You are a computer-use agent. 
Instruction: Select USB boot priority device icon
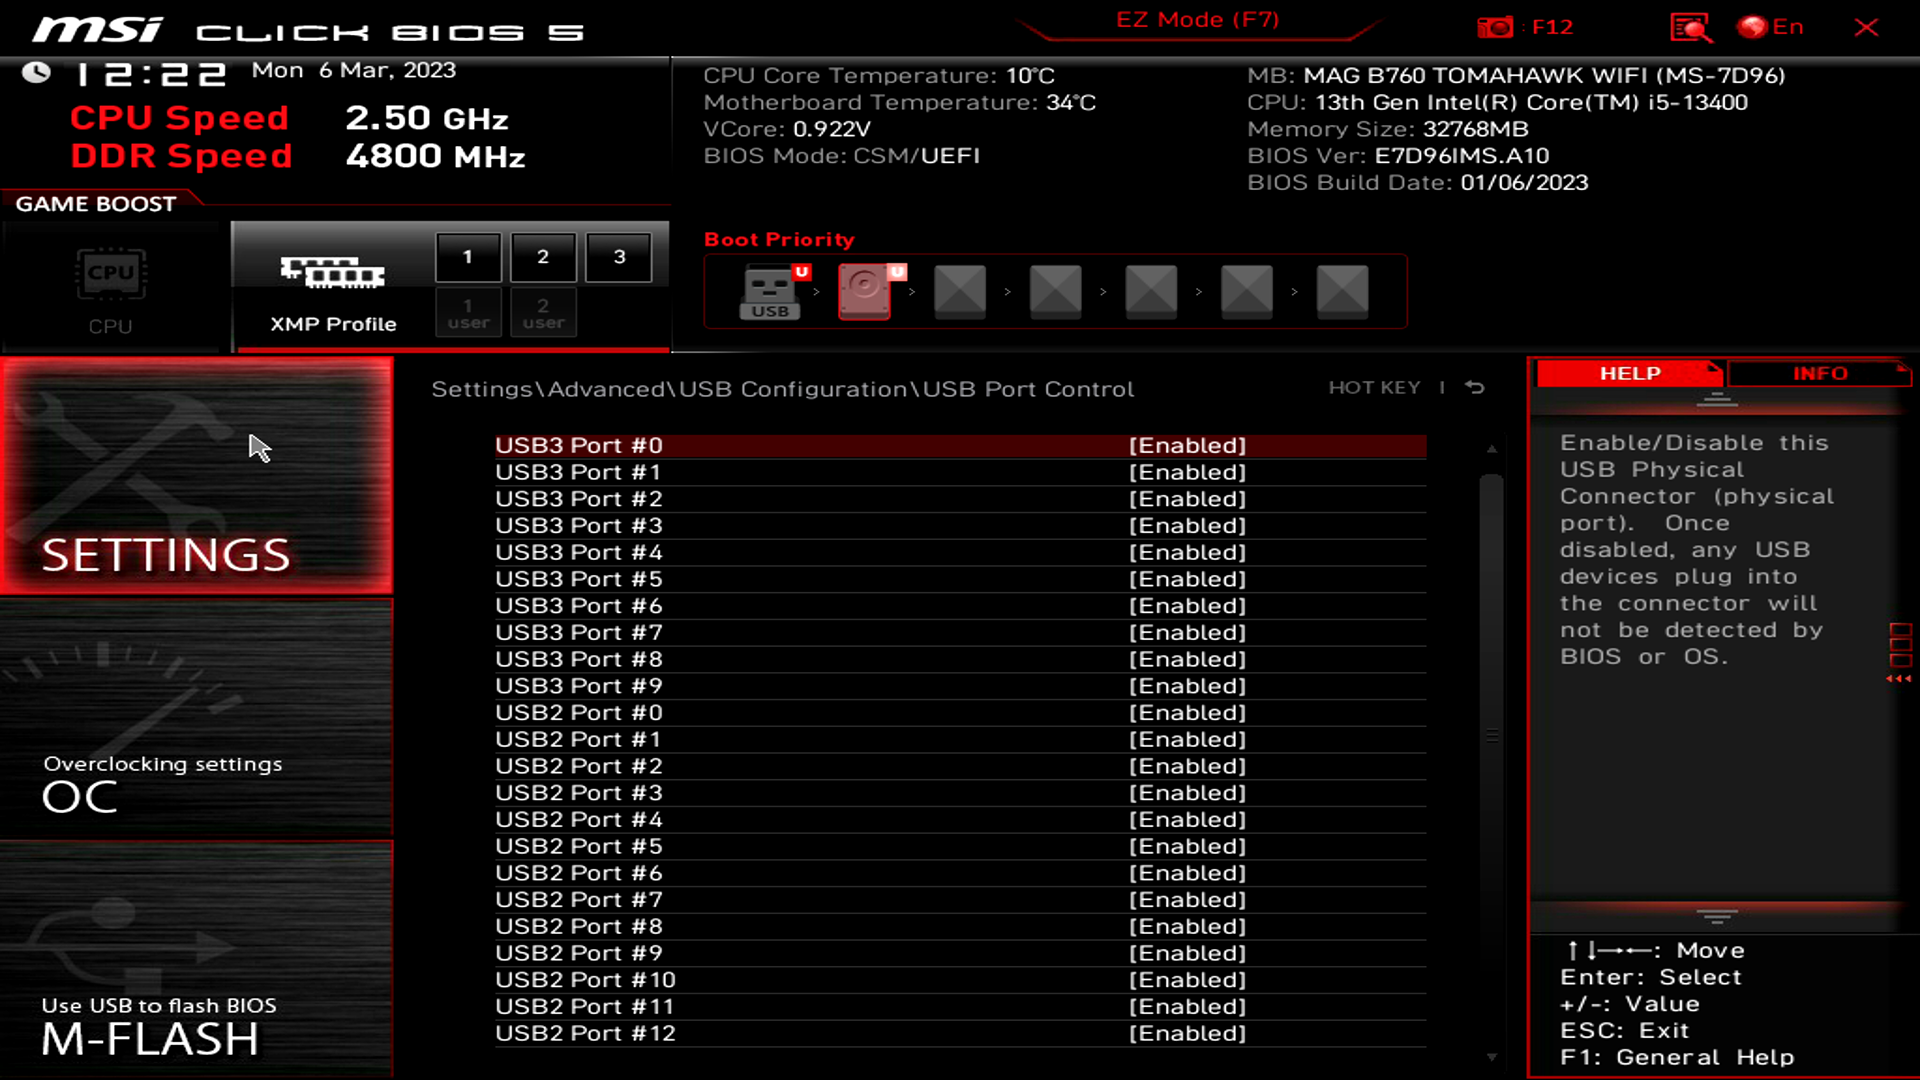click(769, 290)
